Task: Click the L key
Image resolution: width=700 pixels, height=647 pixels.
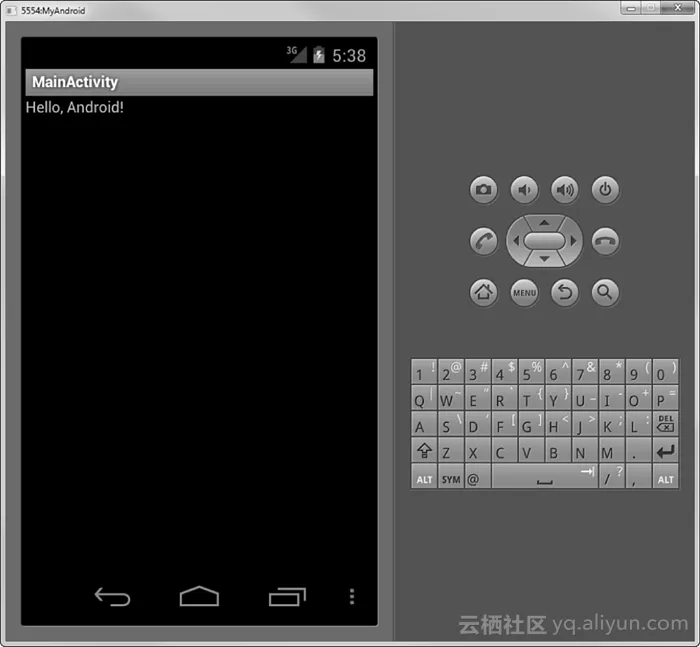Action: coord(638,424)
